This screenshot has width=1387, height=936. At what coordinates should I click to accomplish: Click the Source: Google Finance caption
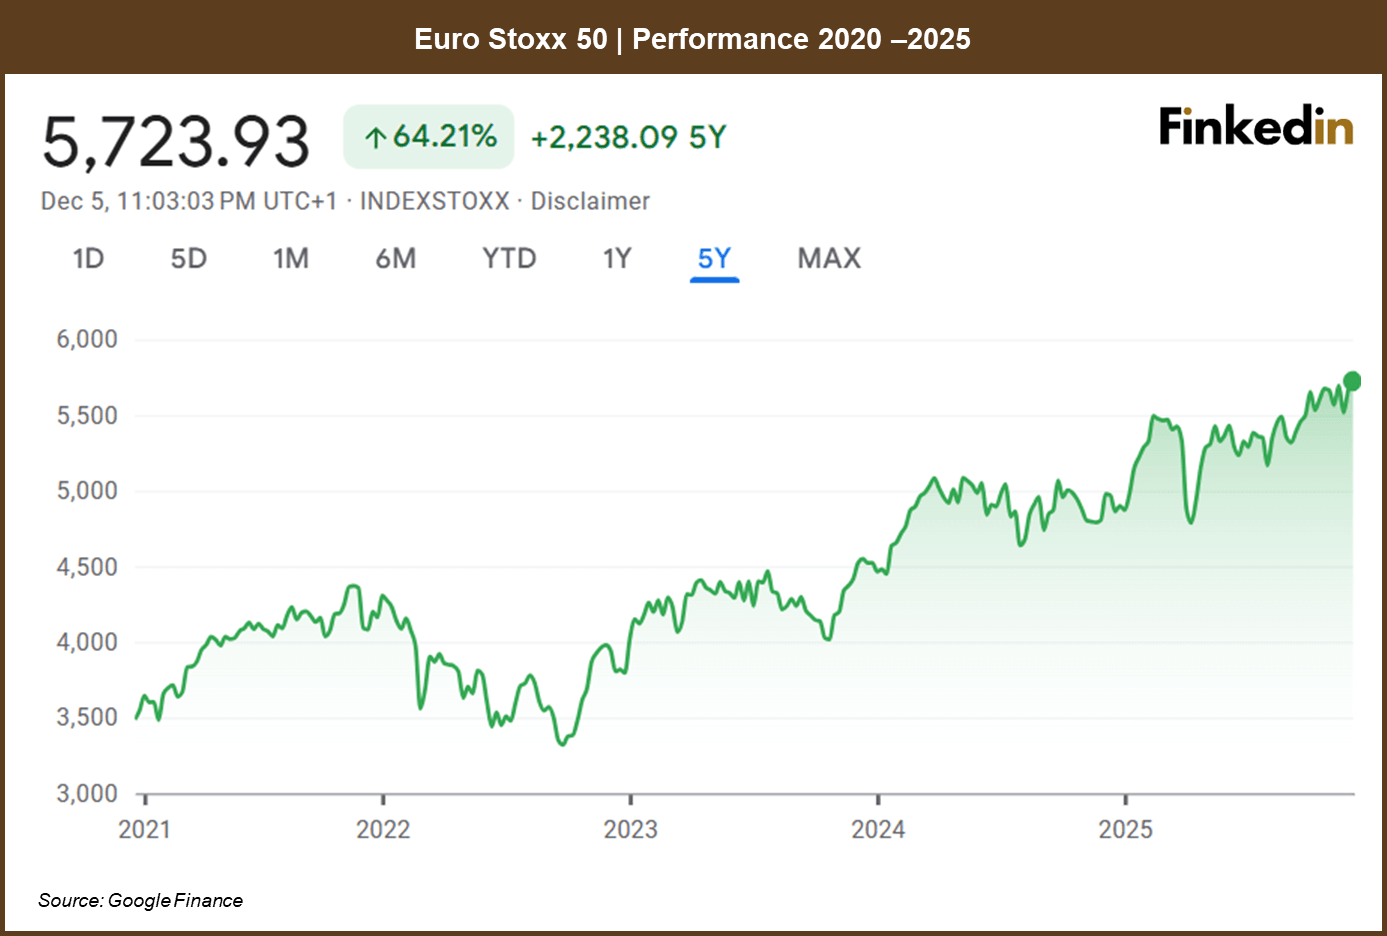coord(140,900)
